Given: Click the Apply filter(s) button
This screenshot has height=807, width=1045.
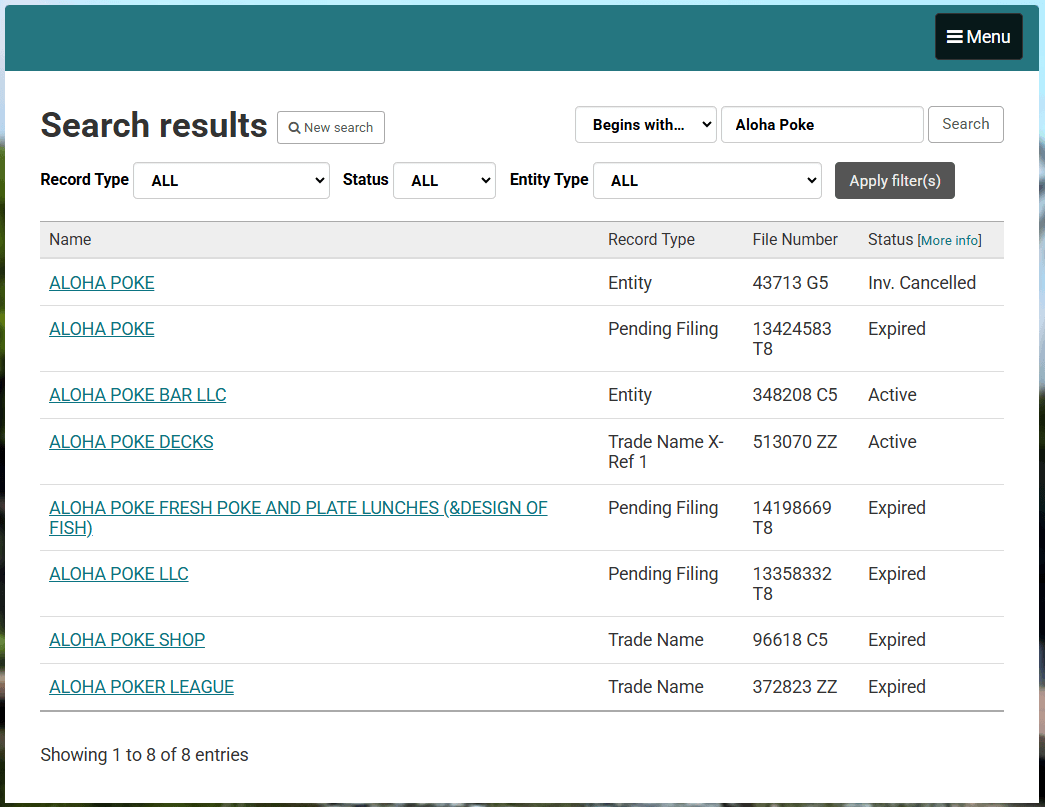Looking at the screenshot, I should pyautogui.click(x=894, y=181).
